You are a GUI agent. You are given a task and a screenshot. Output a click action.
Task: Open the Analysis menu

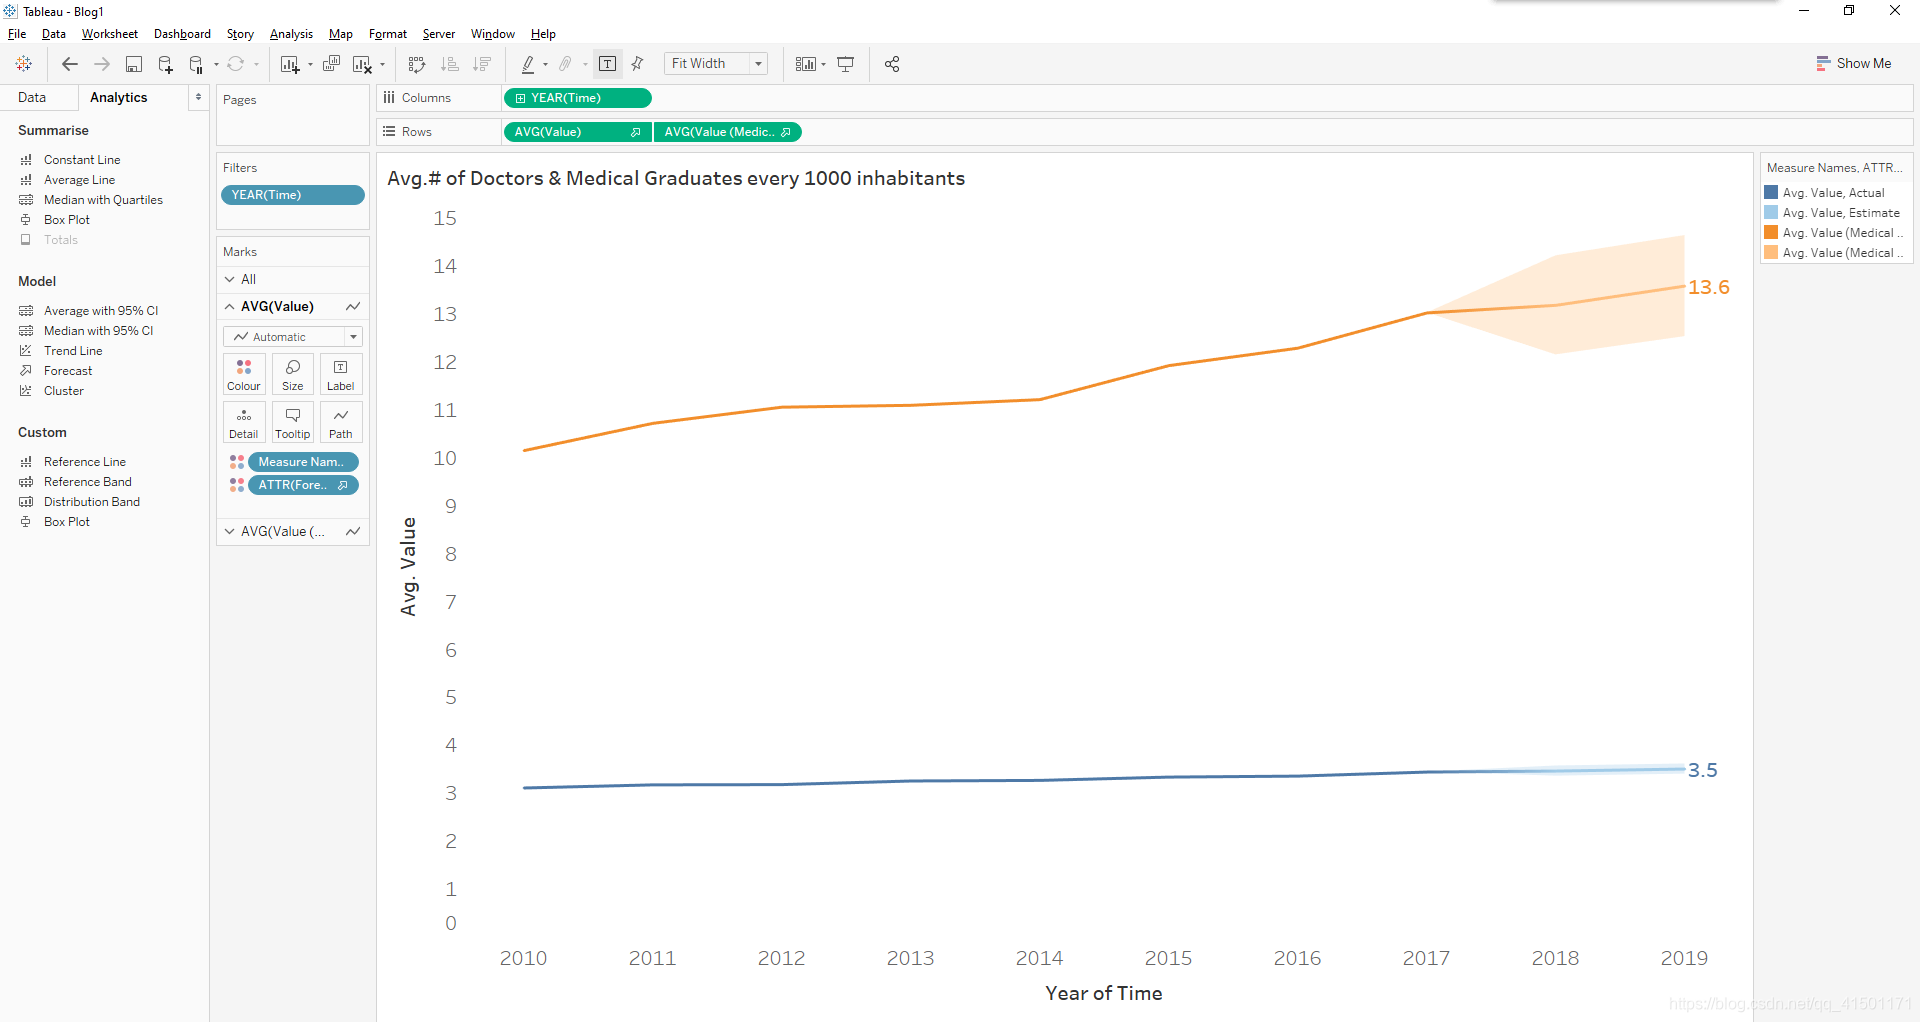291,34
